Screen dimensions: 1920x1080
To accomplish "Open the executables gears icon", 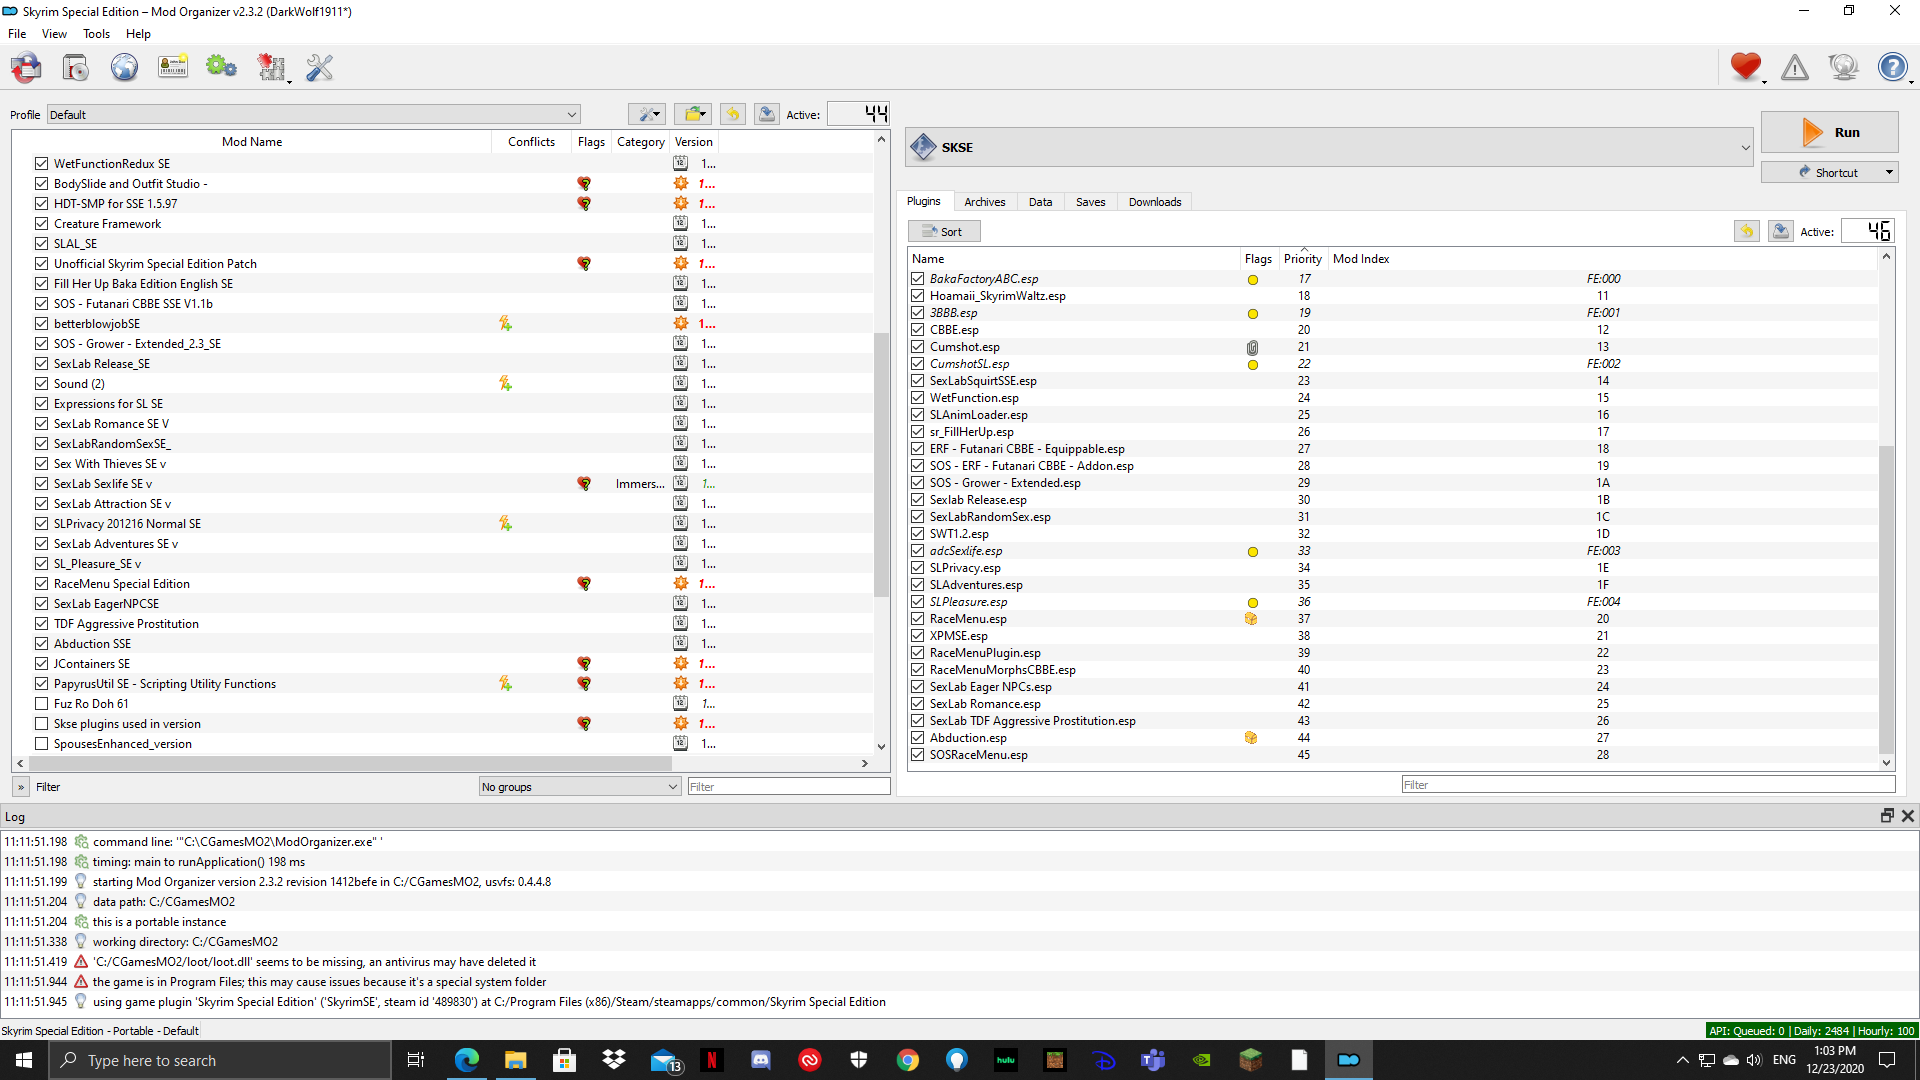I will (x=221, y=68).
